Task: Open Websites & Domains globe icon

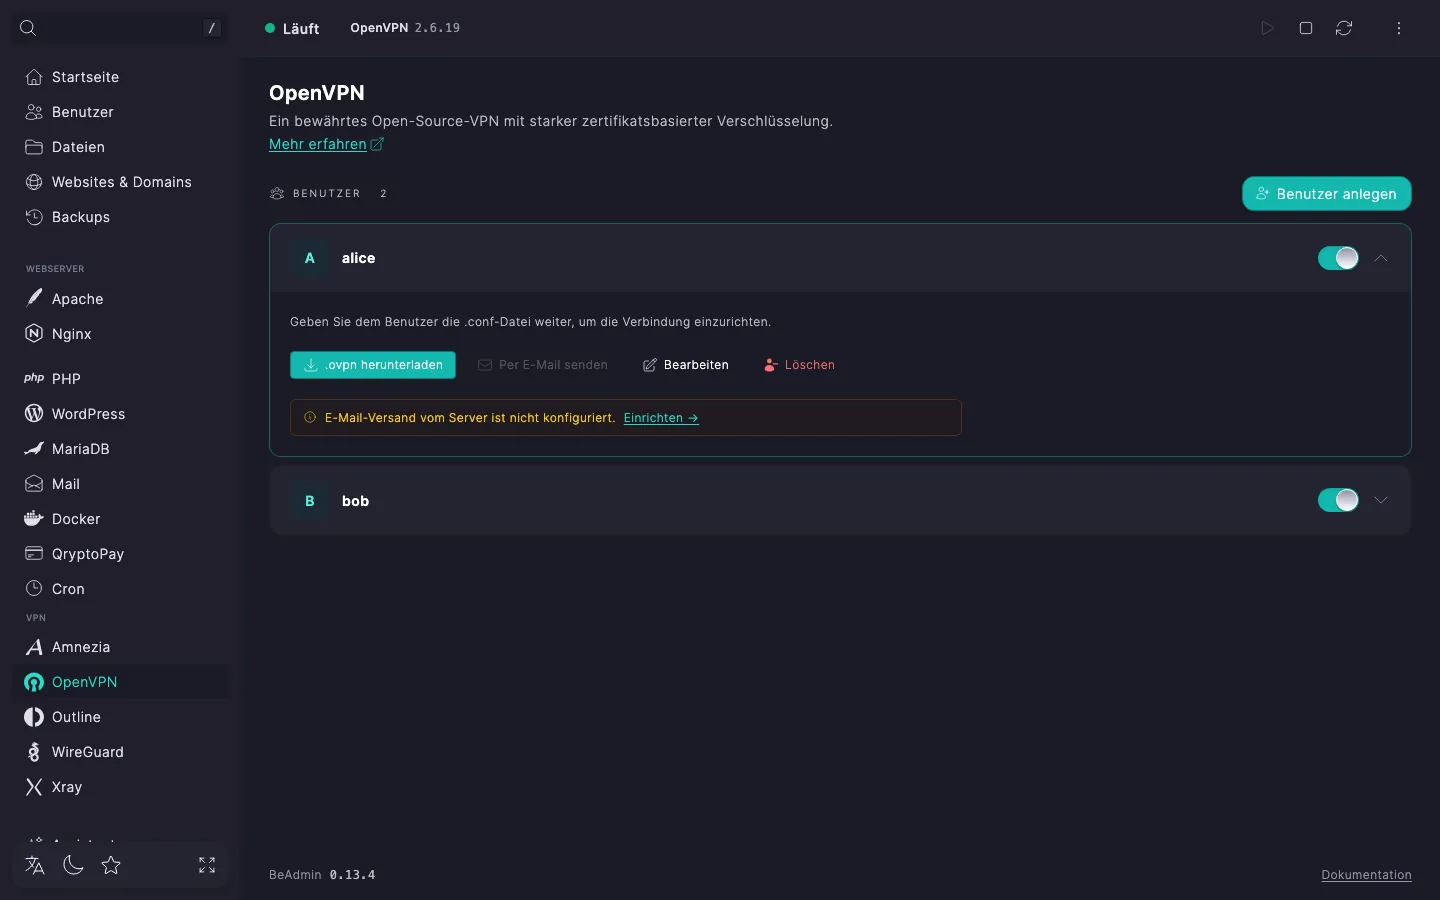Action: 34,182
